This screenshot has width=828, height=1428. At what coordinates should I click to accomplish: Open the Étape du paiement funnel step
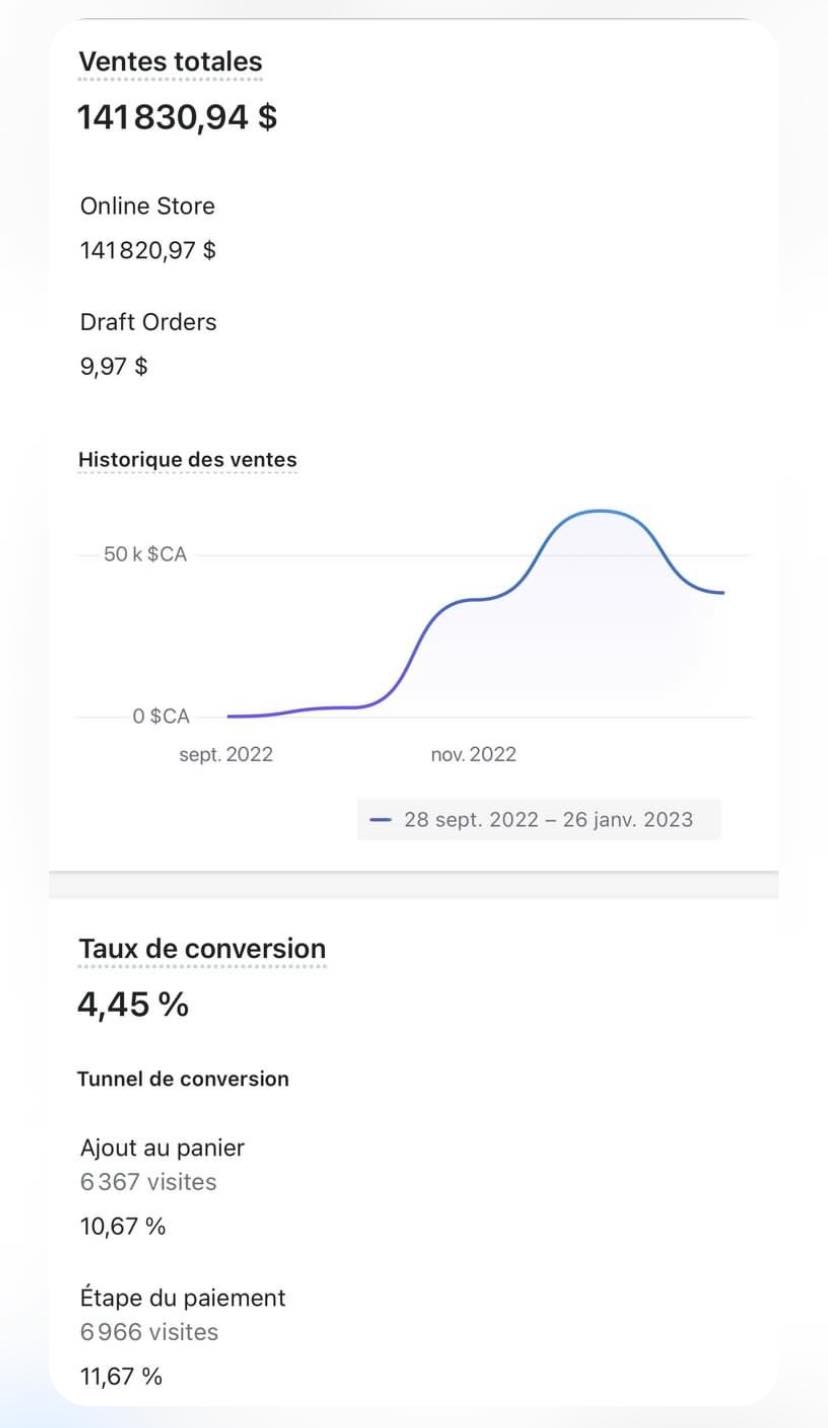pos(183,1298)
